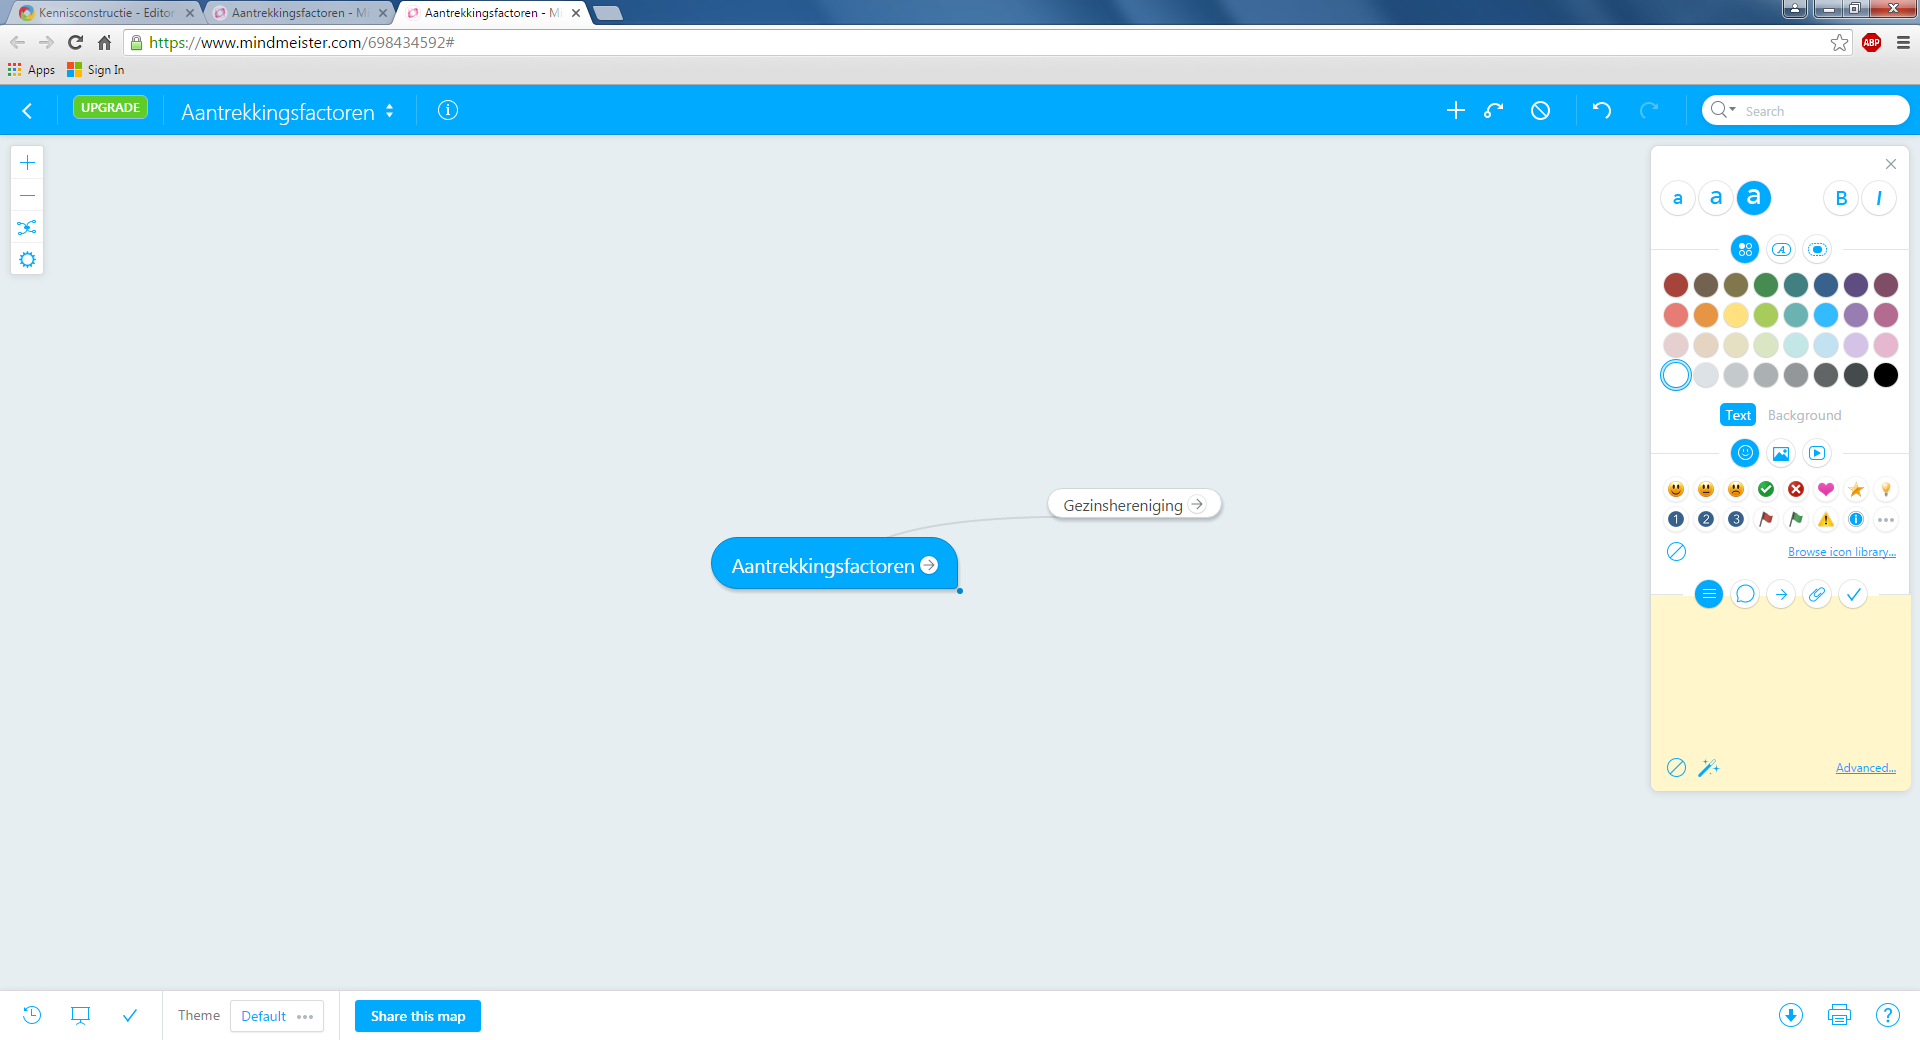Select the smallest font size option
Screen dimensions: 1920x1040
1677,198
